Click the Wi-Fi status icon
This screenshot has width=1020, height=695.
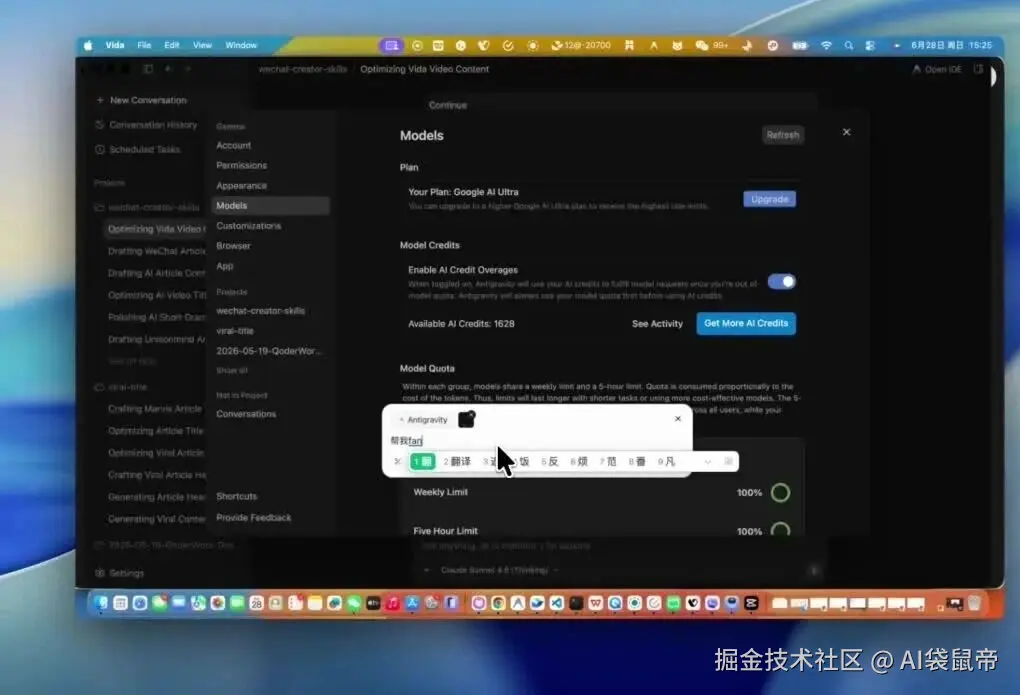[x=826, y=45]
